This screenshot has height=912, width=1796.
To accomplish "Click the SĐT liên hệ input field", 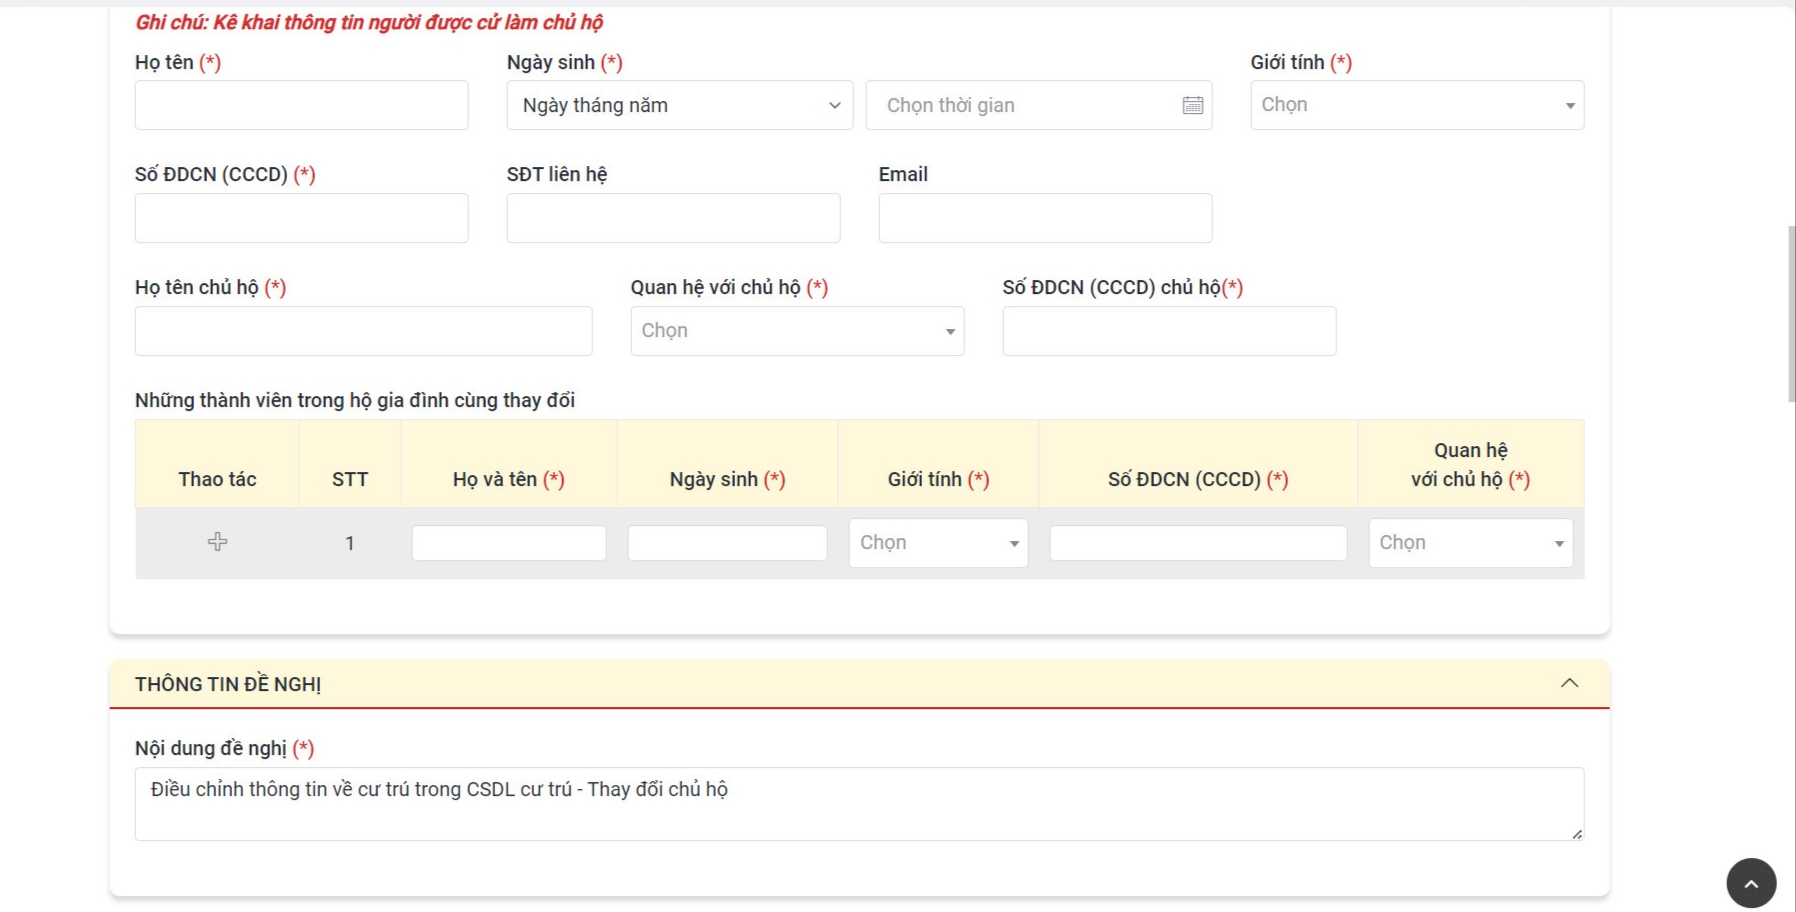I will (673, 218).
